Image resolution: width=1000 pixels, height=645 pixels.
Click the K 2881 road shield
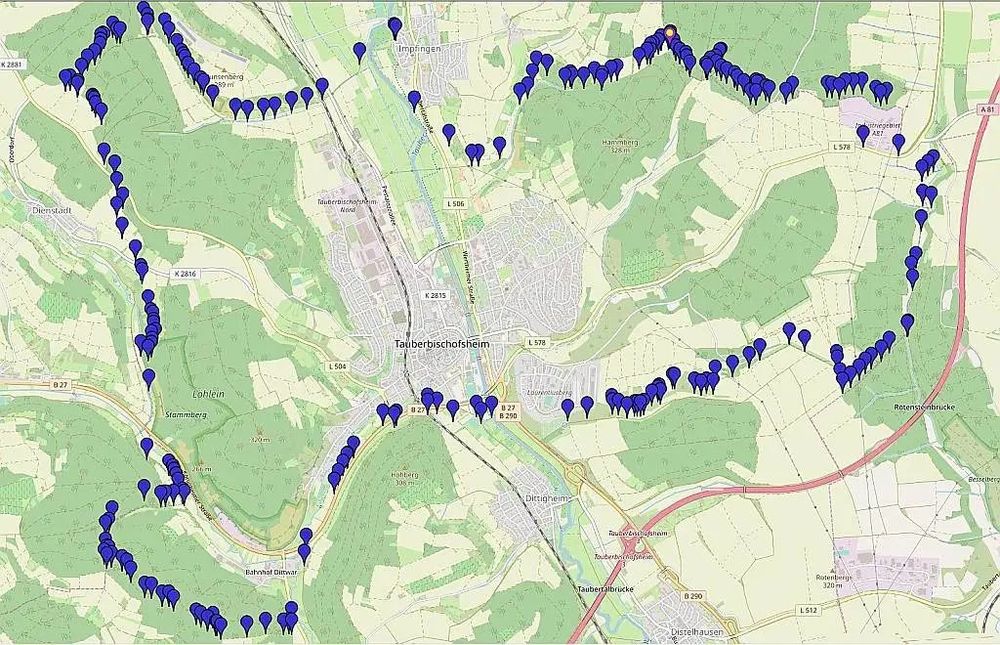[11, 64]
